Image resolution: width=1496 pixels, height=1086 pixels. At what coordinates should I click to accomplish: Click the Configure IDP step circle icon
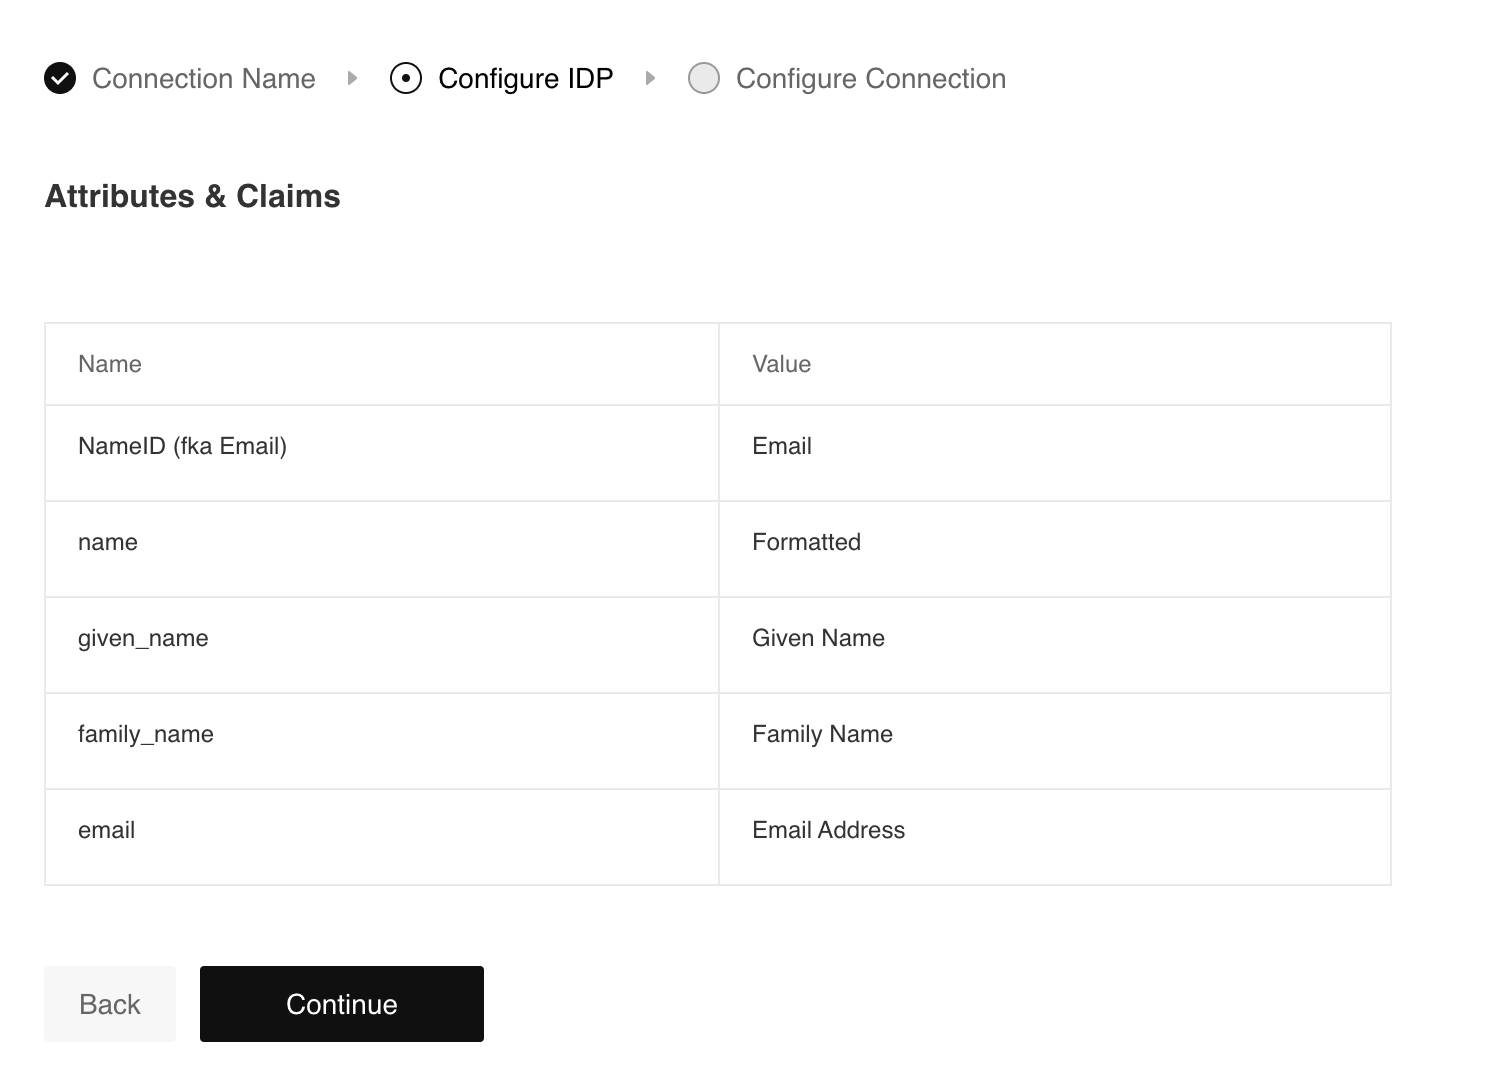coord(406,78)
